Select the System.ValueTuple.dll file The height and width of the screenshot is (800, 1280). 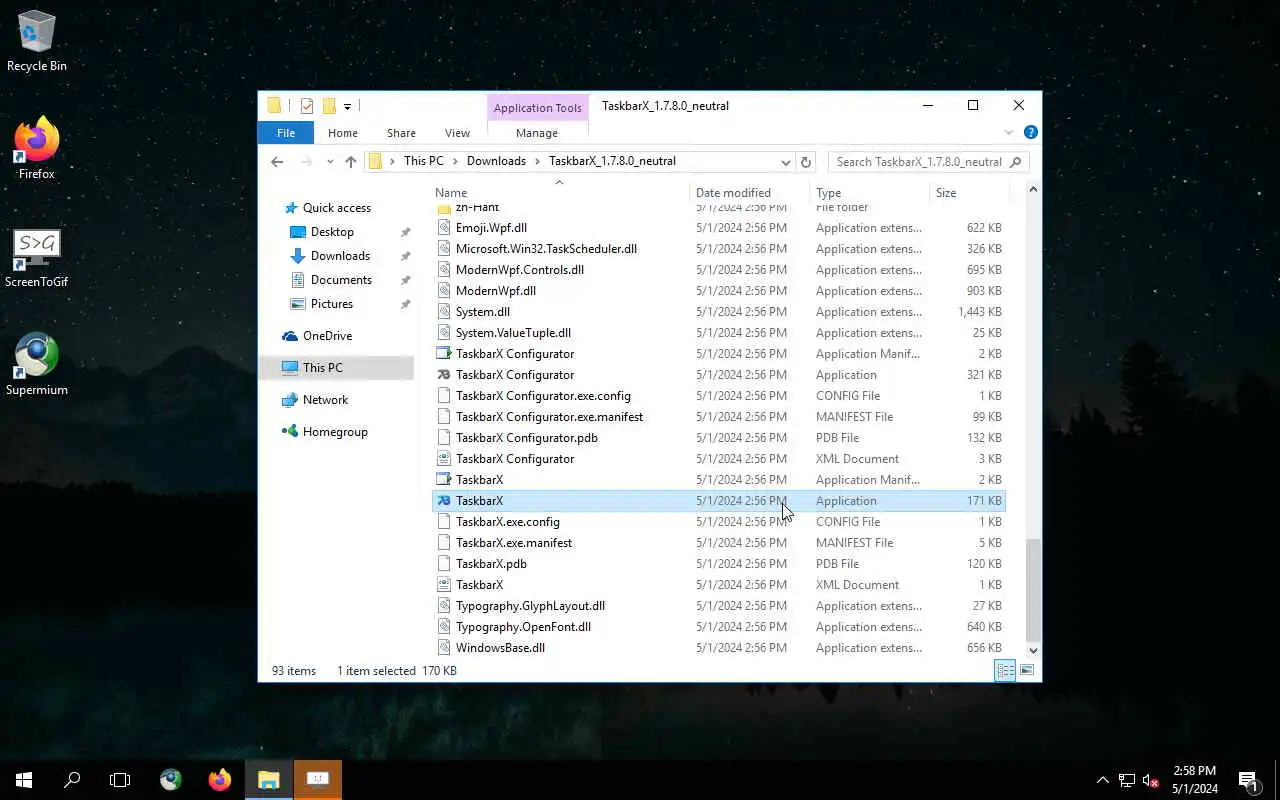(718, 333)
